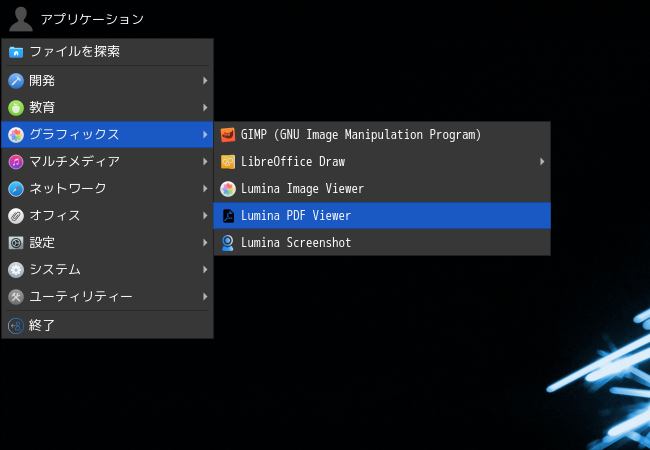This screenshot has height=450, width=650.
Task: Open LibreOffice Draw entry text
Action: tap(293, 162)
